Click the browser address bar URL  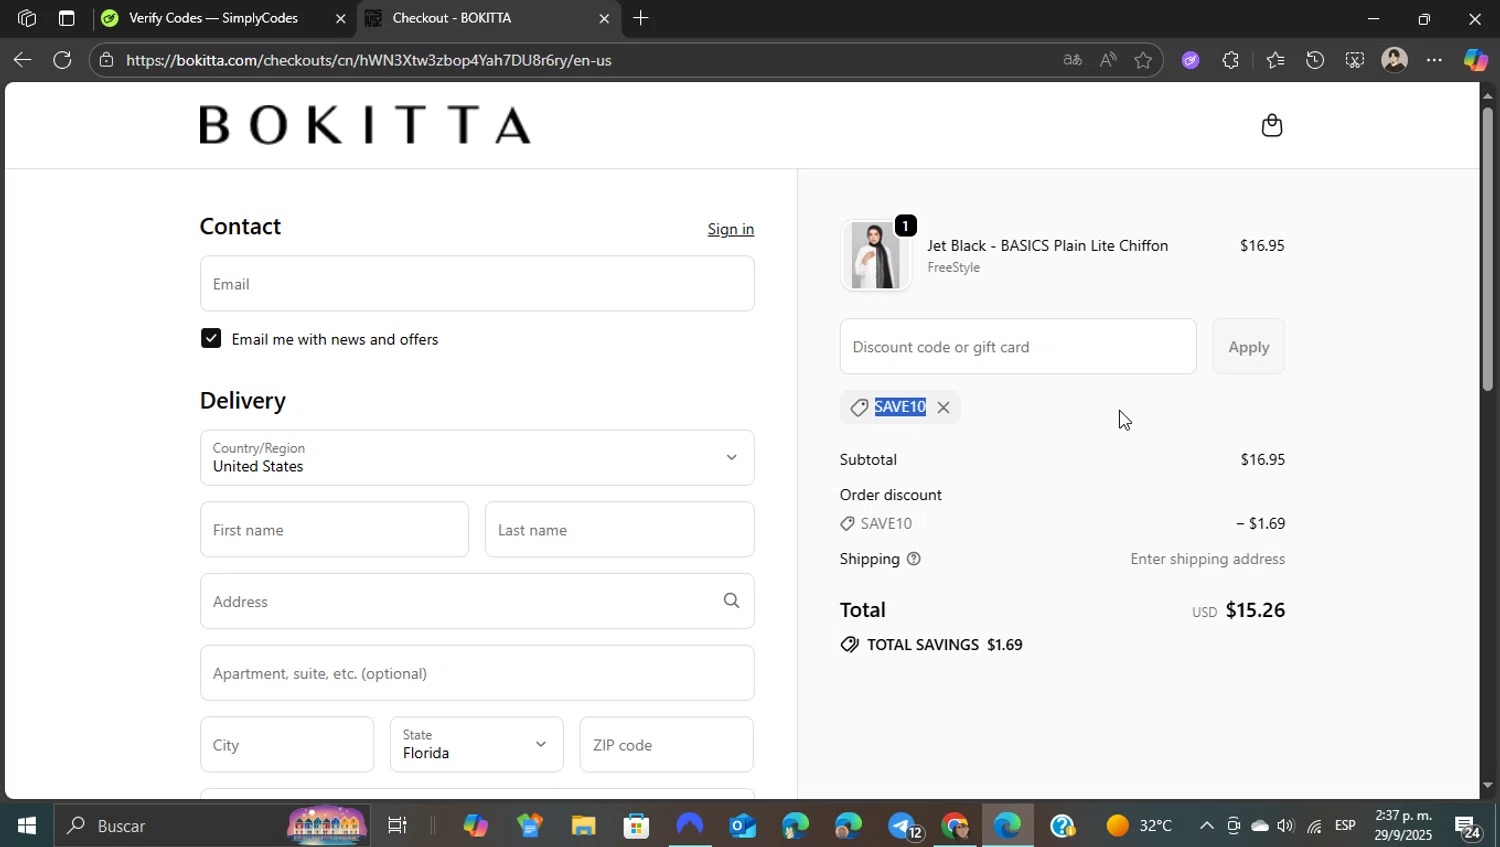[x=369, y=60]
